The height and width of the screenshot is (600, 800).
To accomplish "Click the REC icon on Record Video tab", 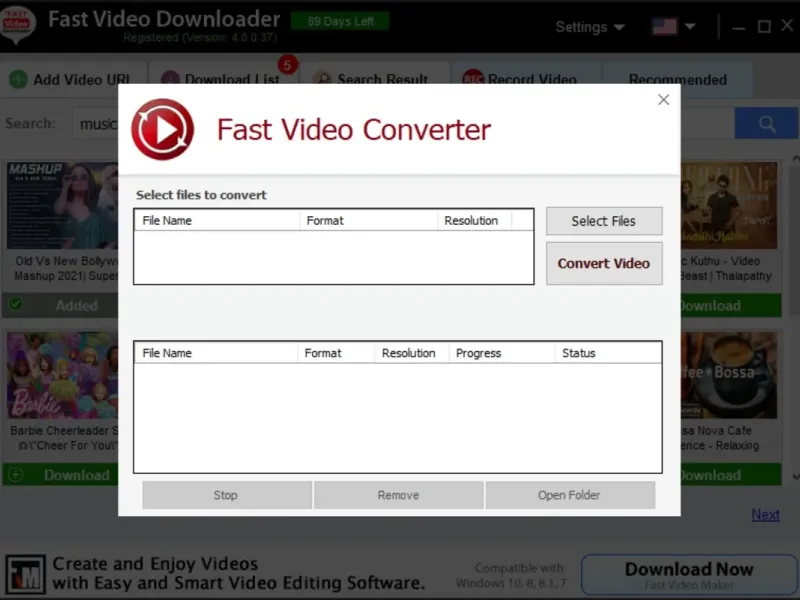I will click(x=472, y=79).
